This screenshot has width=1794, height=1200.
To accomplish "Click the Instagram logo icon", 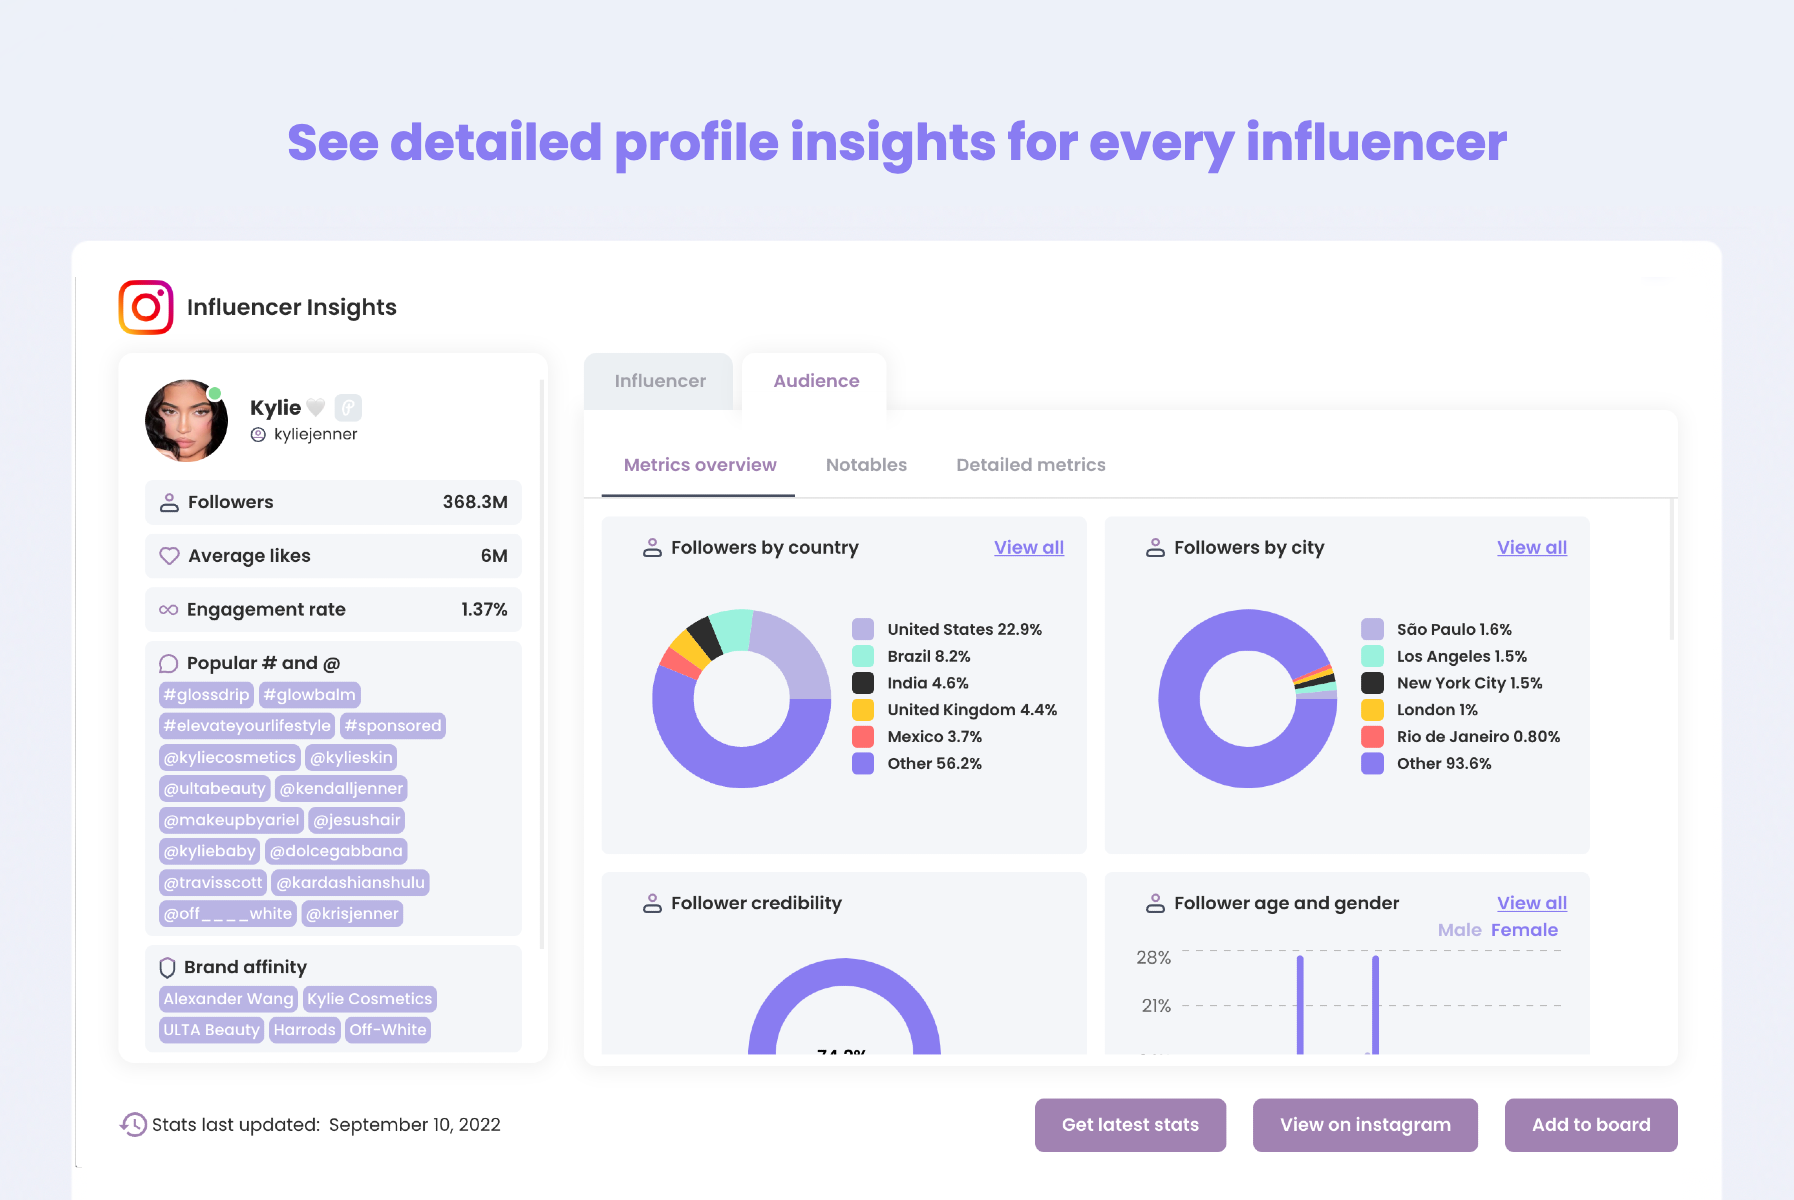I will pyautogui.click(x=146, y=307).
